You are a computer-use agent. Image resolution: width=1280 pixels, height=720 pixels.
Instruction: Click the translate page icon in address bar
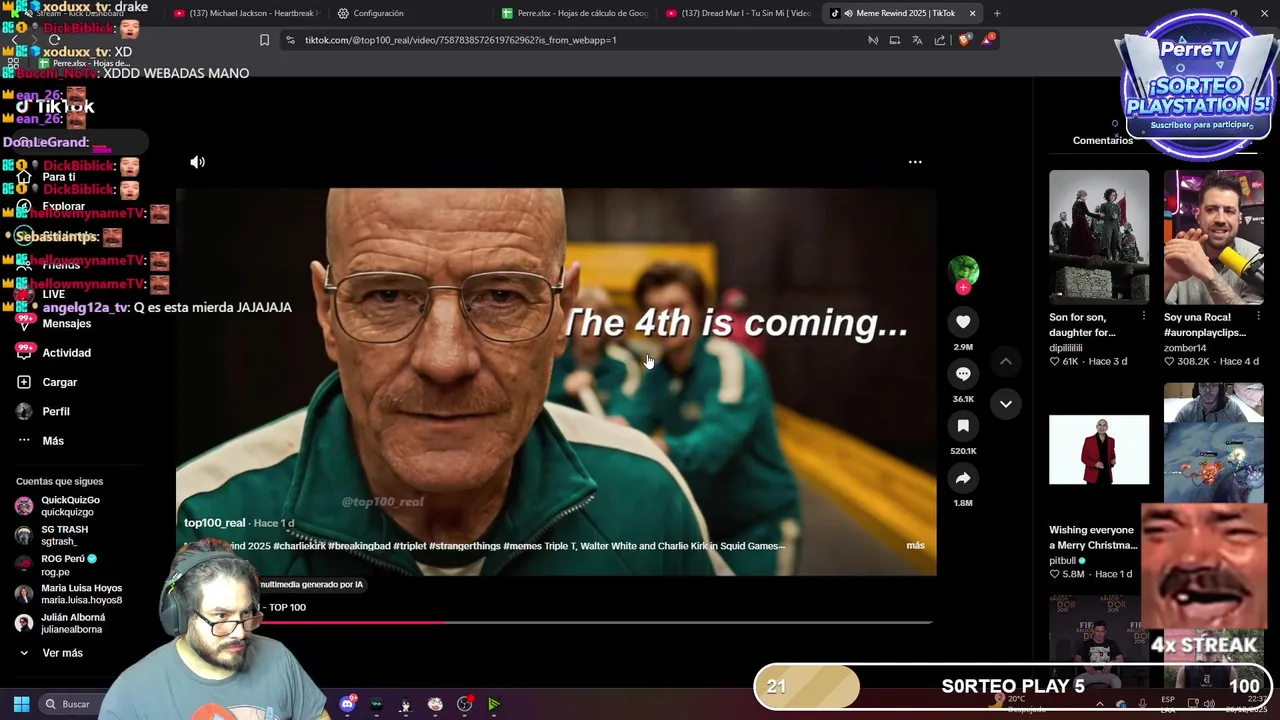tap(917, 40)
